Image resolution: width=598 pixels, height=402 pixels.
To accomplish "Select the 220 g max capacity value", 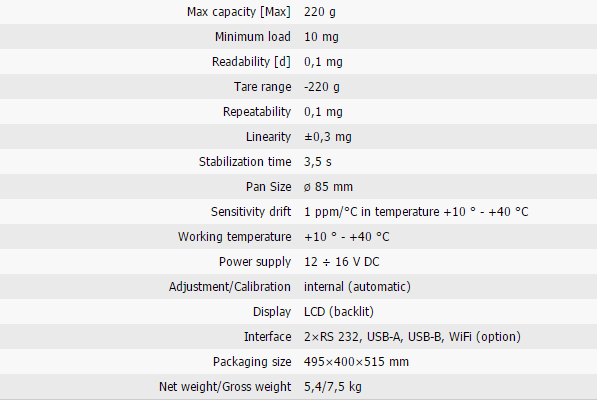I will pyautogui.click(x=320, y=12).
